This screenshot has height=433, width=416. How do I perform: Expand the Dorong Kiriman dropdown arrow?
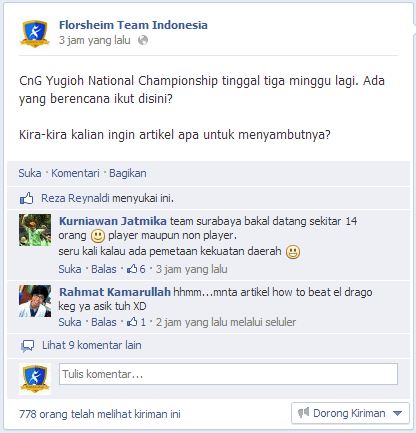point(397,413)
